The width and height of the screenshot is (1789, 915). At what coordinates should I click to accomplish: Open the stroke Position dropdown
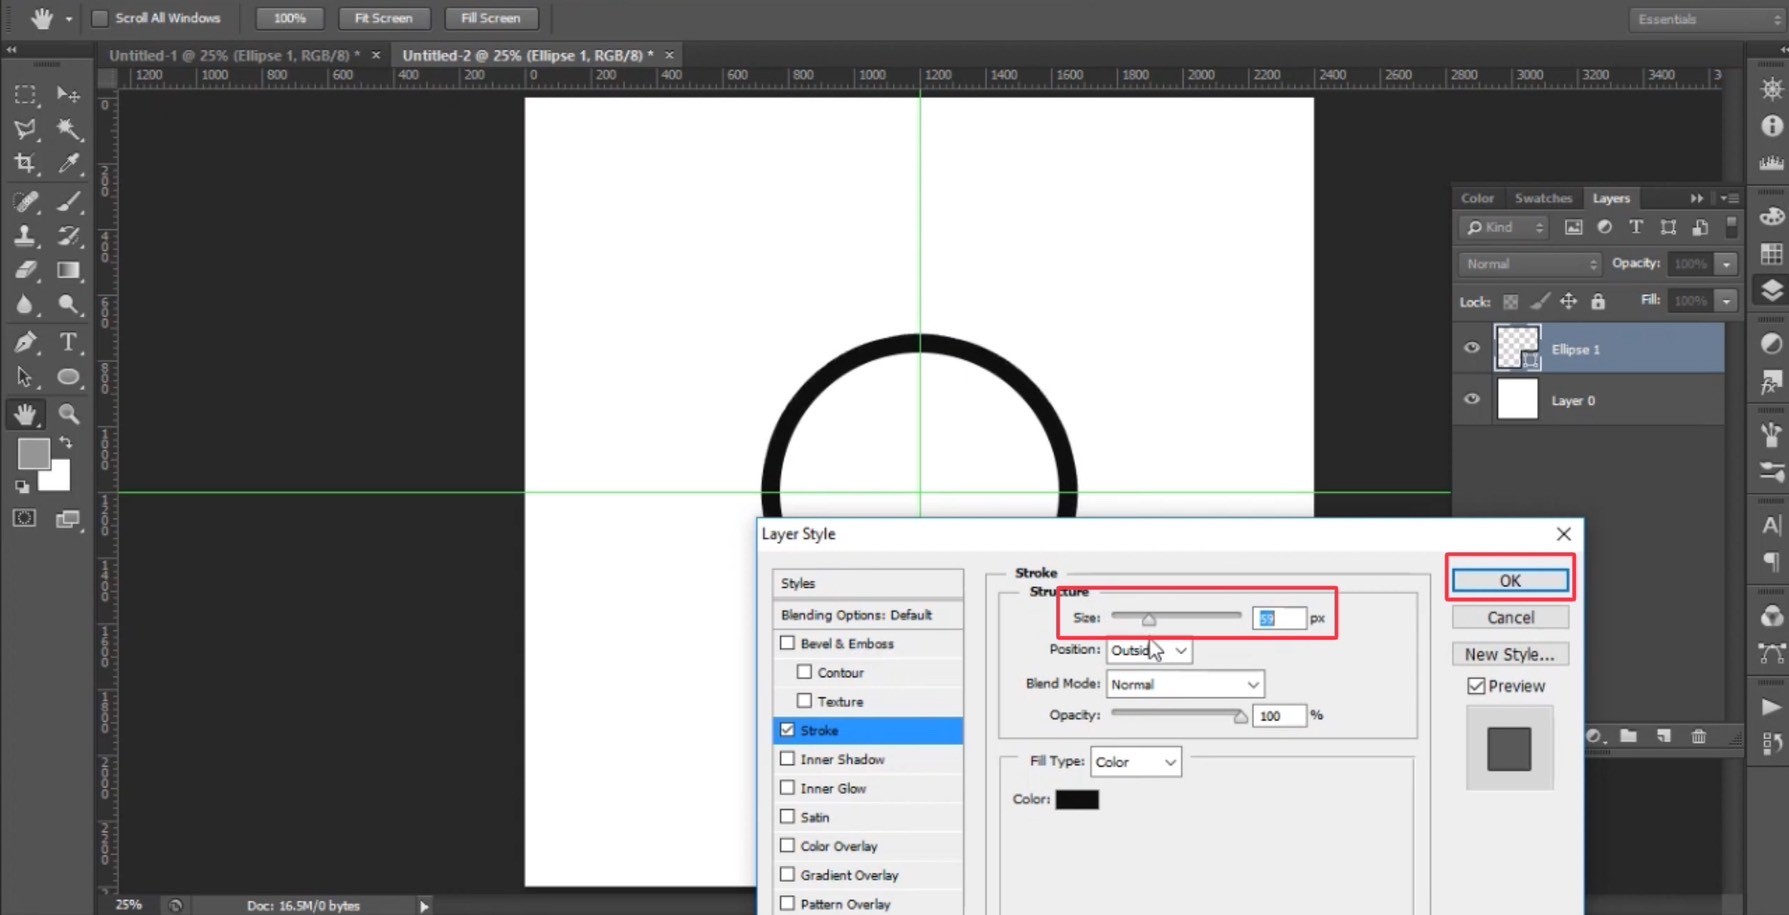tap(1148, 650)
